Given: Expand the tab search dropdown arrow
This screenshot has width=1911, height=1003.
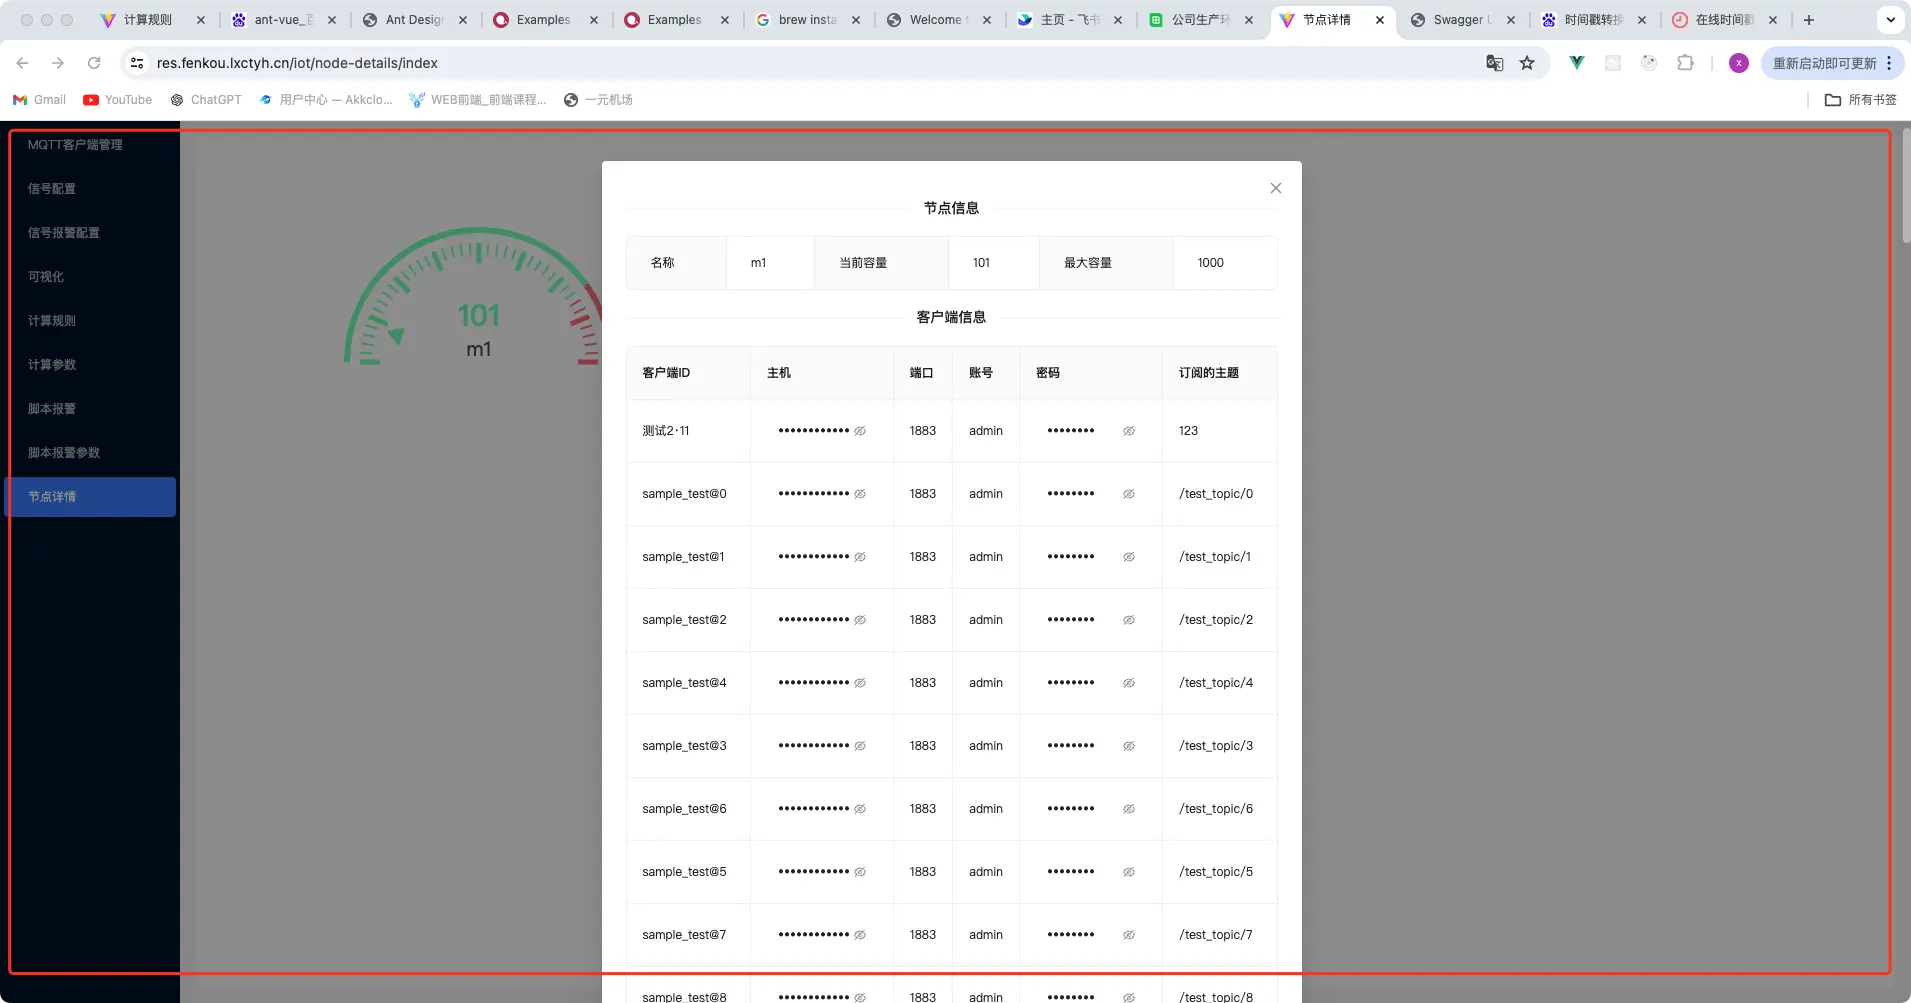Looking at the screenshot, I should (x=1890, y=20).
